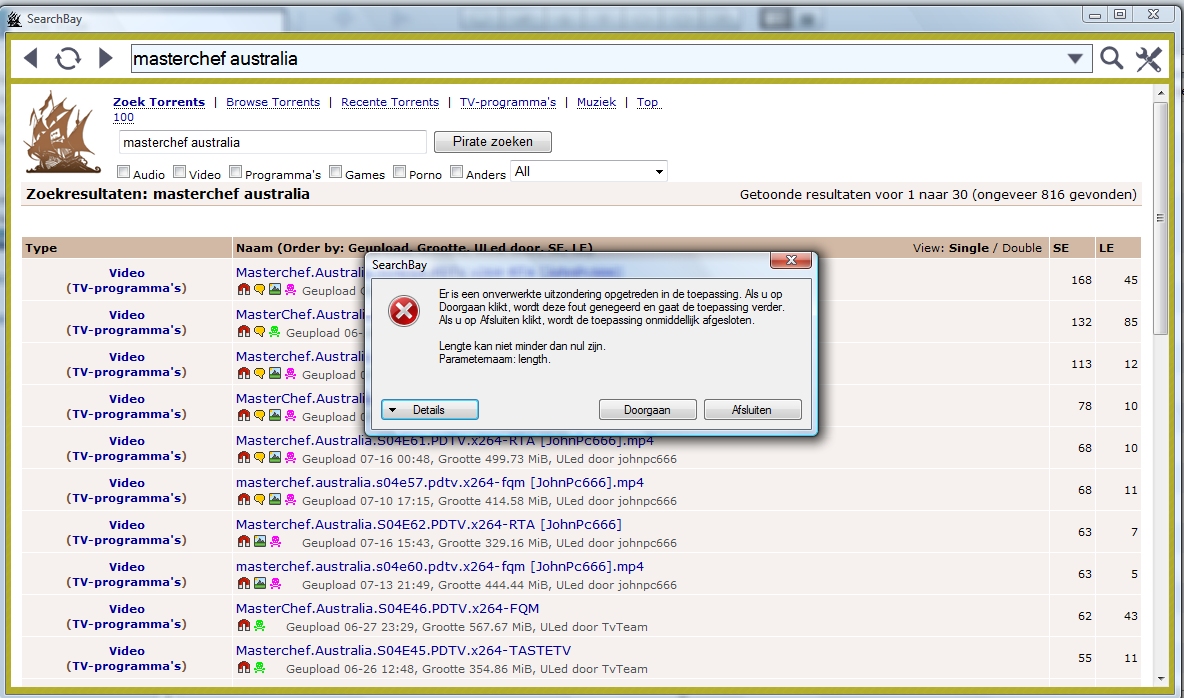Click magnet icon for Masterchef.Australia.S04E45 TASTETV
This screenshot has height=698, width=1184.
click(243, 667)
